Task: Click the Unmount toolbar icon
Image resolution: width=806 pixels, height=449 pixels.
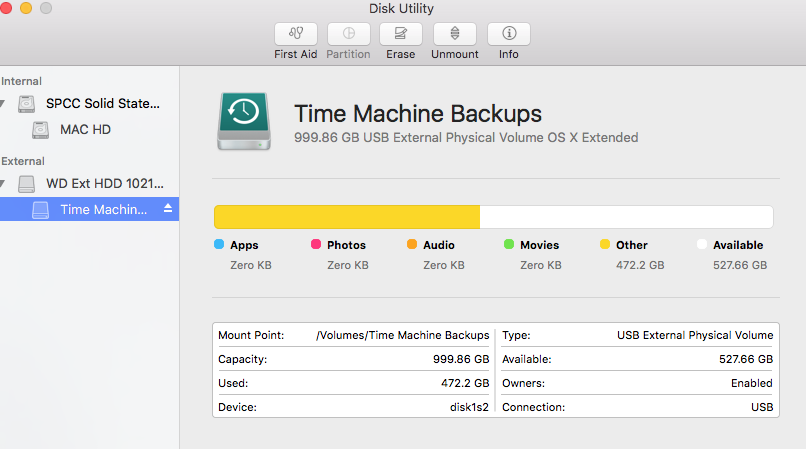Action: point(455,33)
